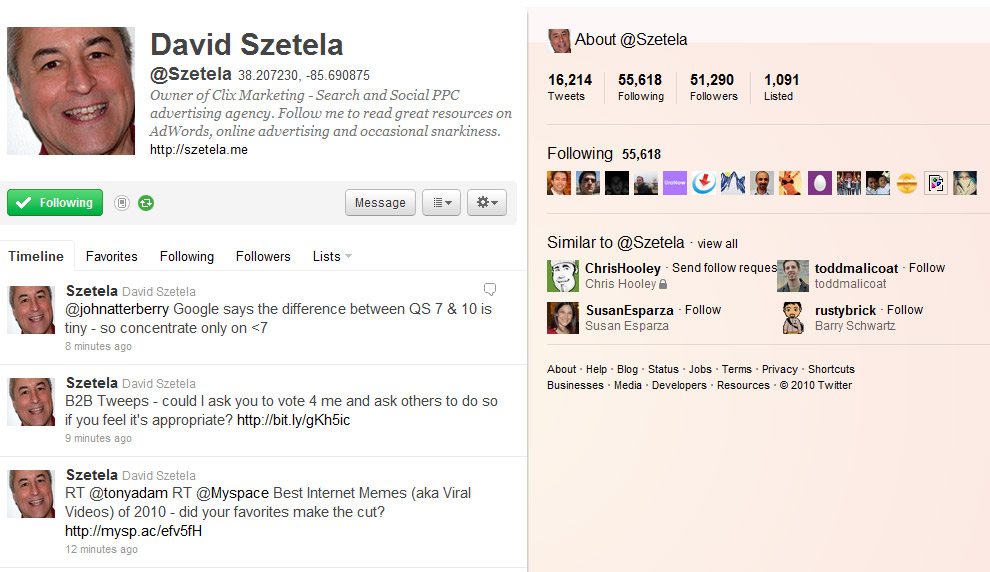Open the add-to-list dropdown button
The height and width of the screenshot is (572, 990).
click(x=440, y=203)
